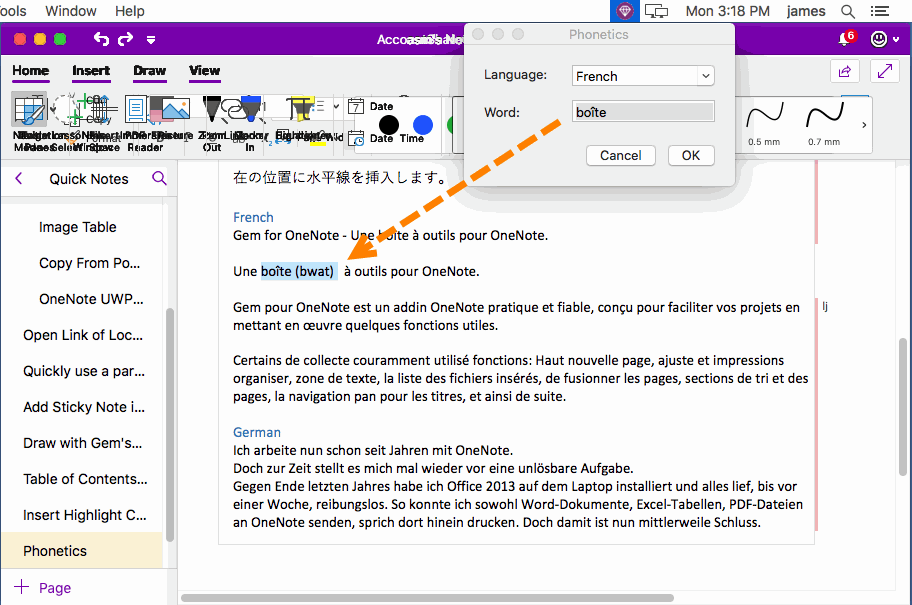Choose the 0.7 mm pen thickness
Viewport: 912px width, 605px height.
(824, 123)
